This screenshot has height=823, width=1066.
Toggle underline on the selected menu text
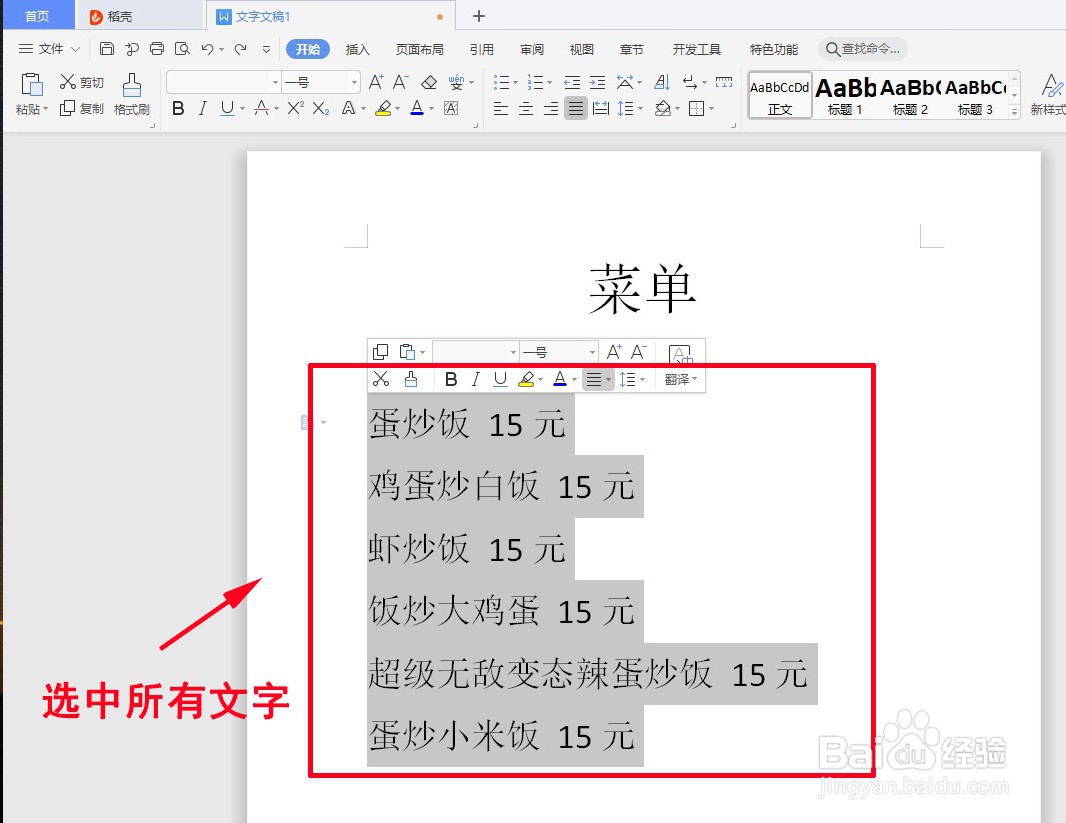(500, 379)
